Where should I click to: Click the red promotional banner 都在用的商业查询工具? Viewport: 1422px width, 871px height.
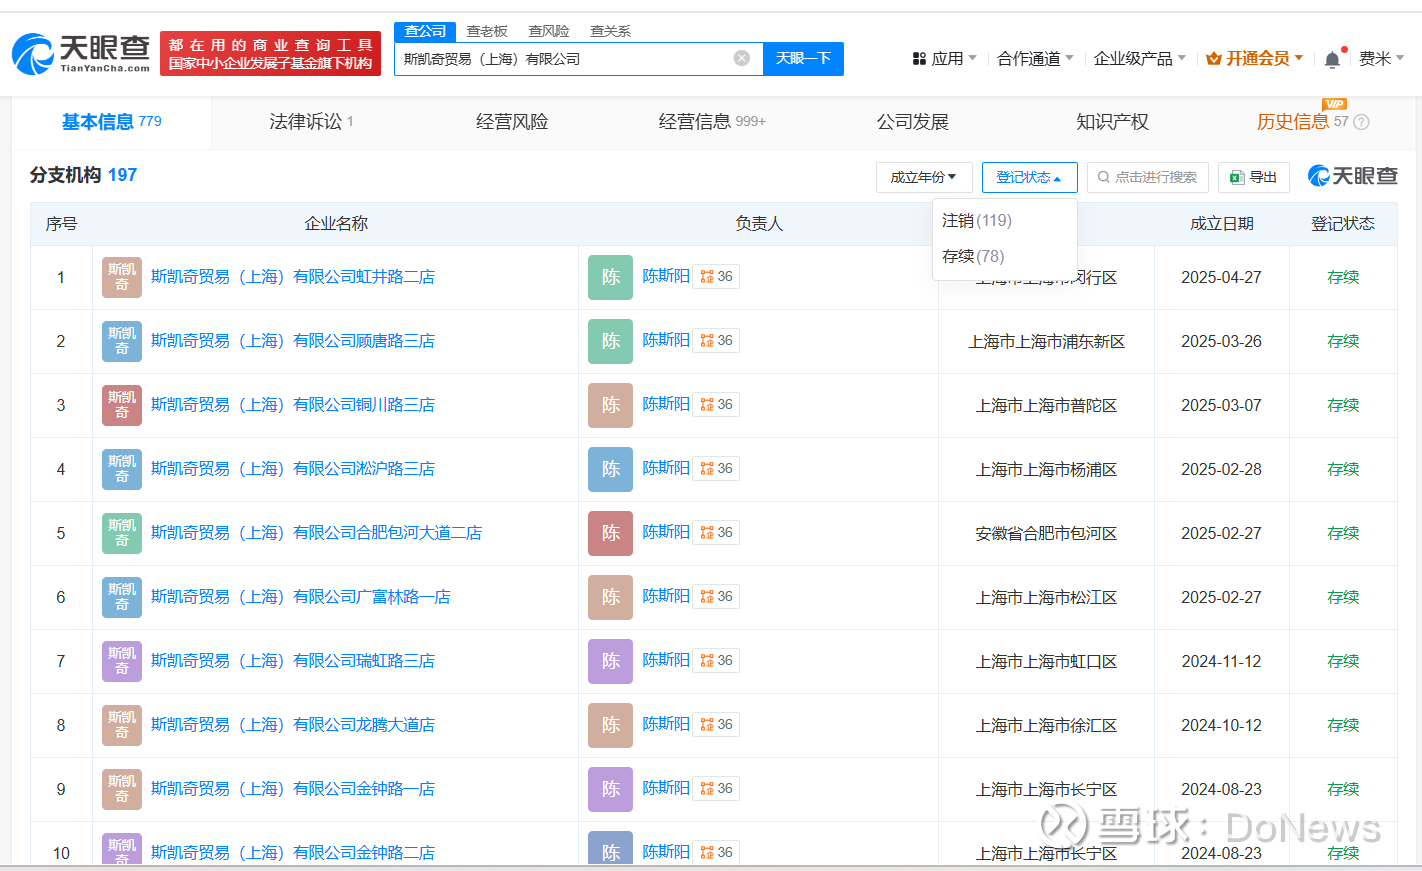[x=270, y=54]
